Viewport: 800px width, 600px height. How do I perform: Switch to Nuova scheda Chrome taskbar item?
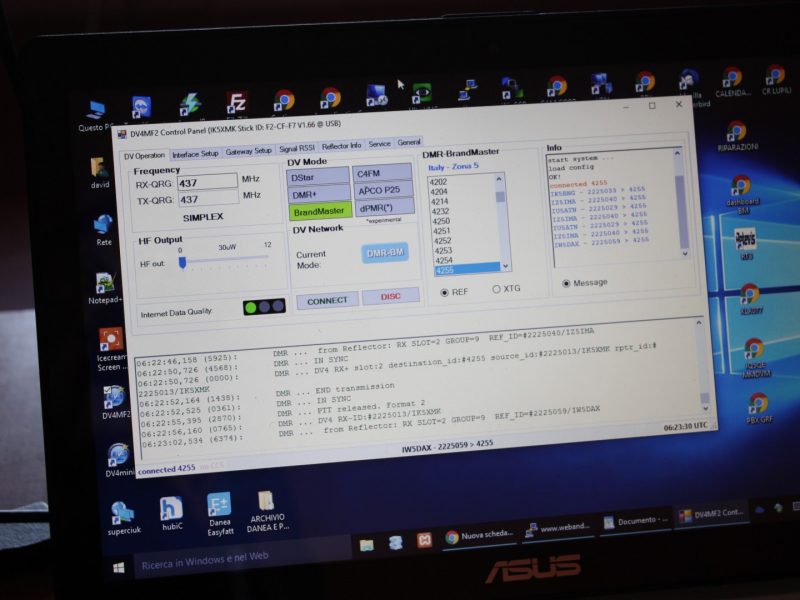click(x=479, y=535)
